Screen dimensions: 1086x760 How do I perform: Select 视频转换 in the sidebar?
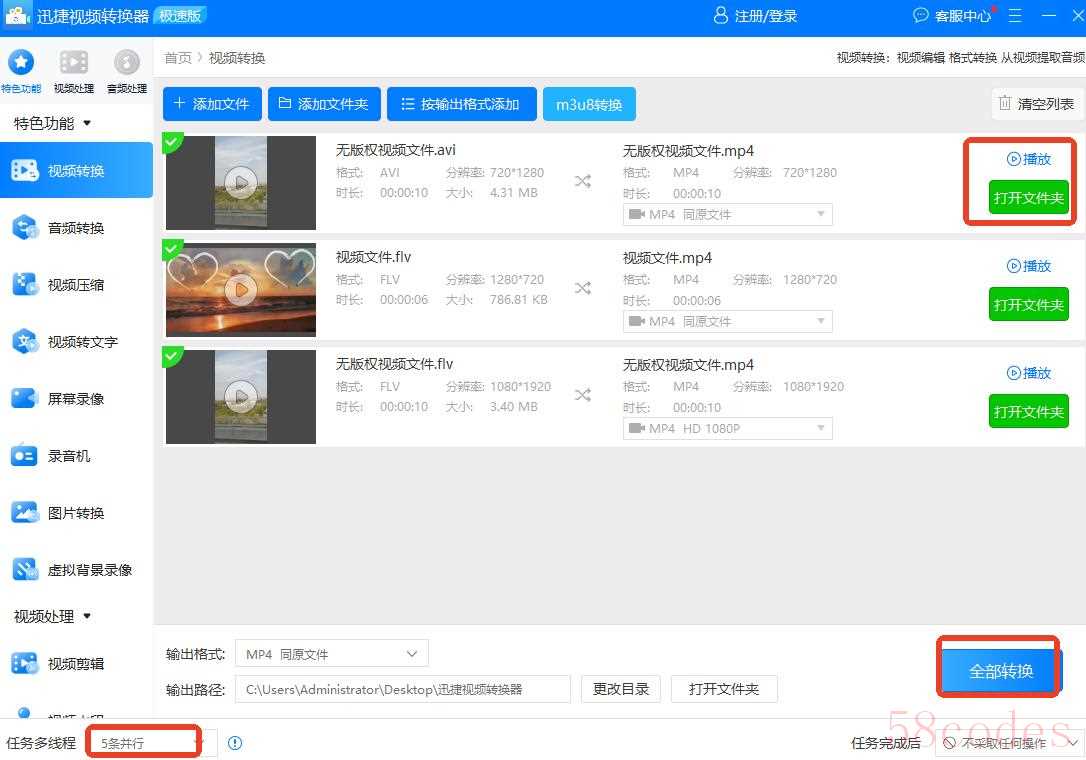coord(76,170)
